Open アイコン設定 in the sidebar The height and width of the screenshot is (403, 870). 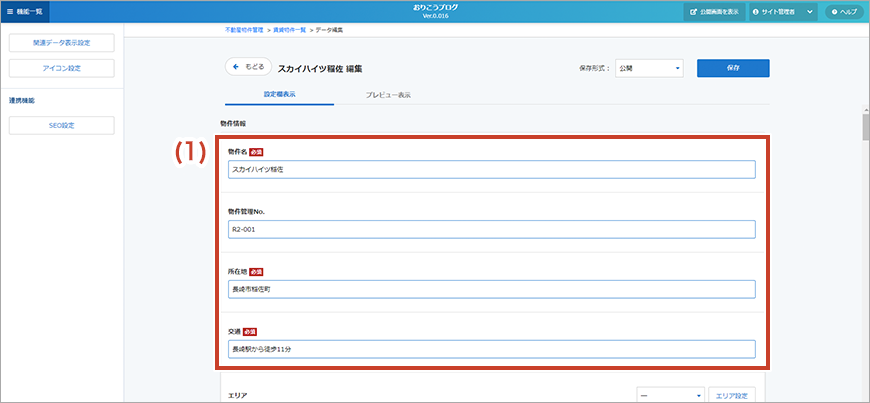pos(60,68)
